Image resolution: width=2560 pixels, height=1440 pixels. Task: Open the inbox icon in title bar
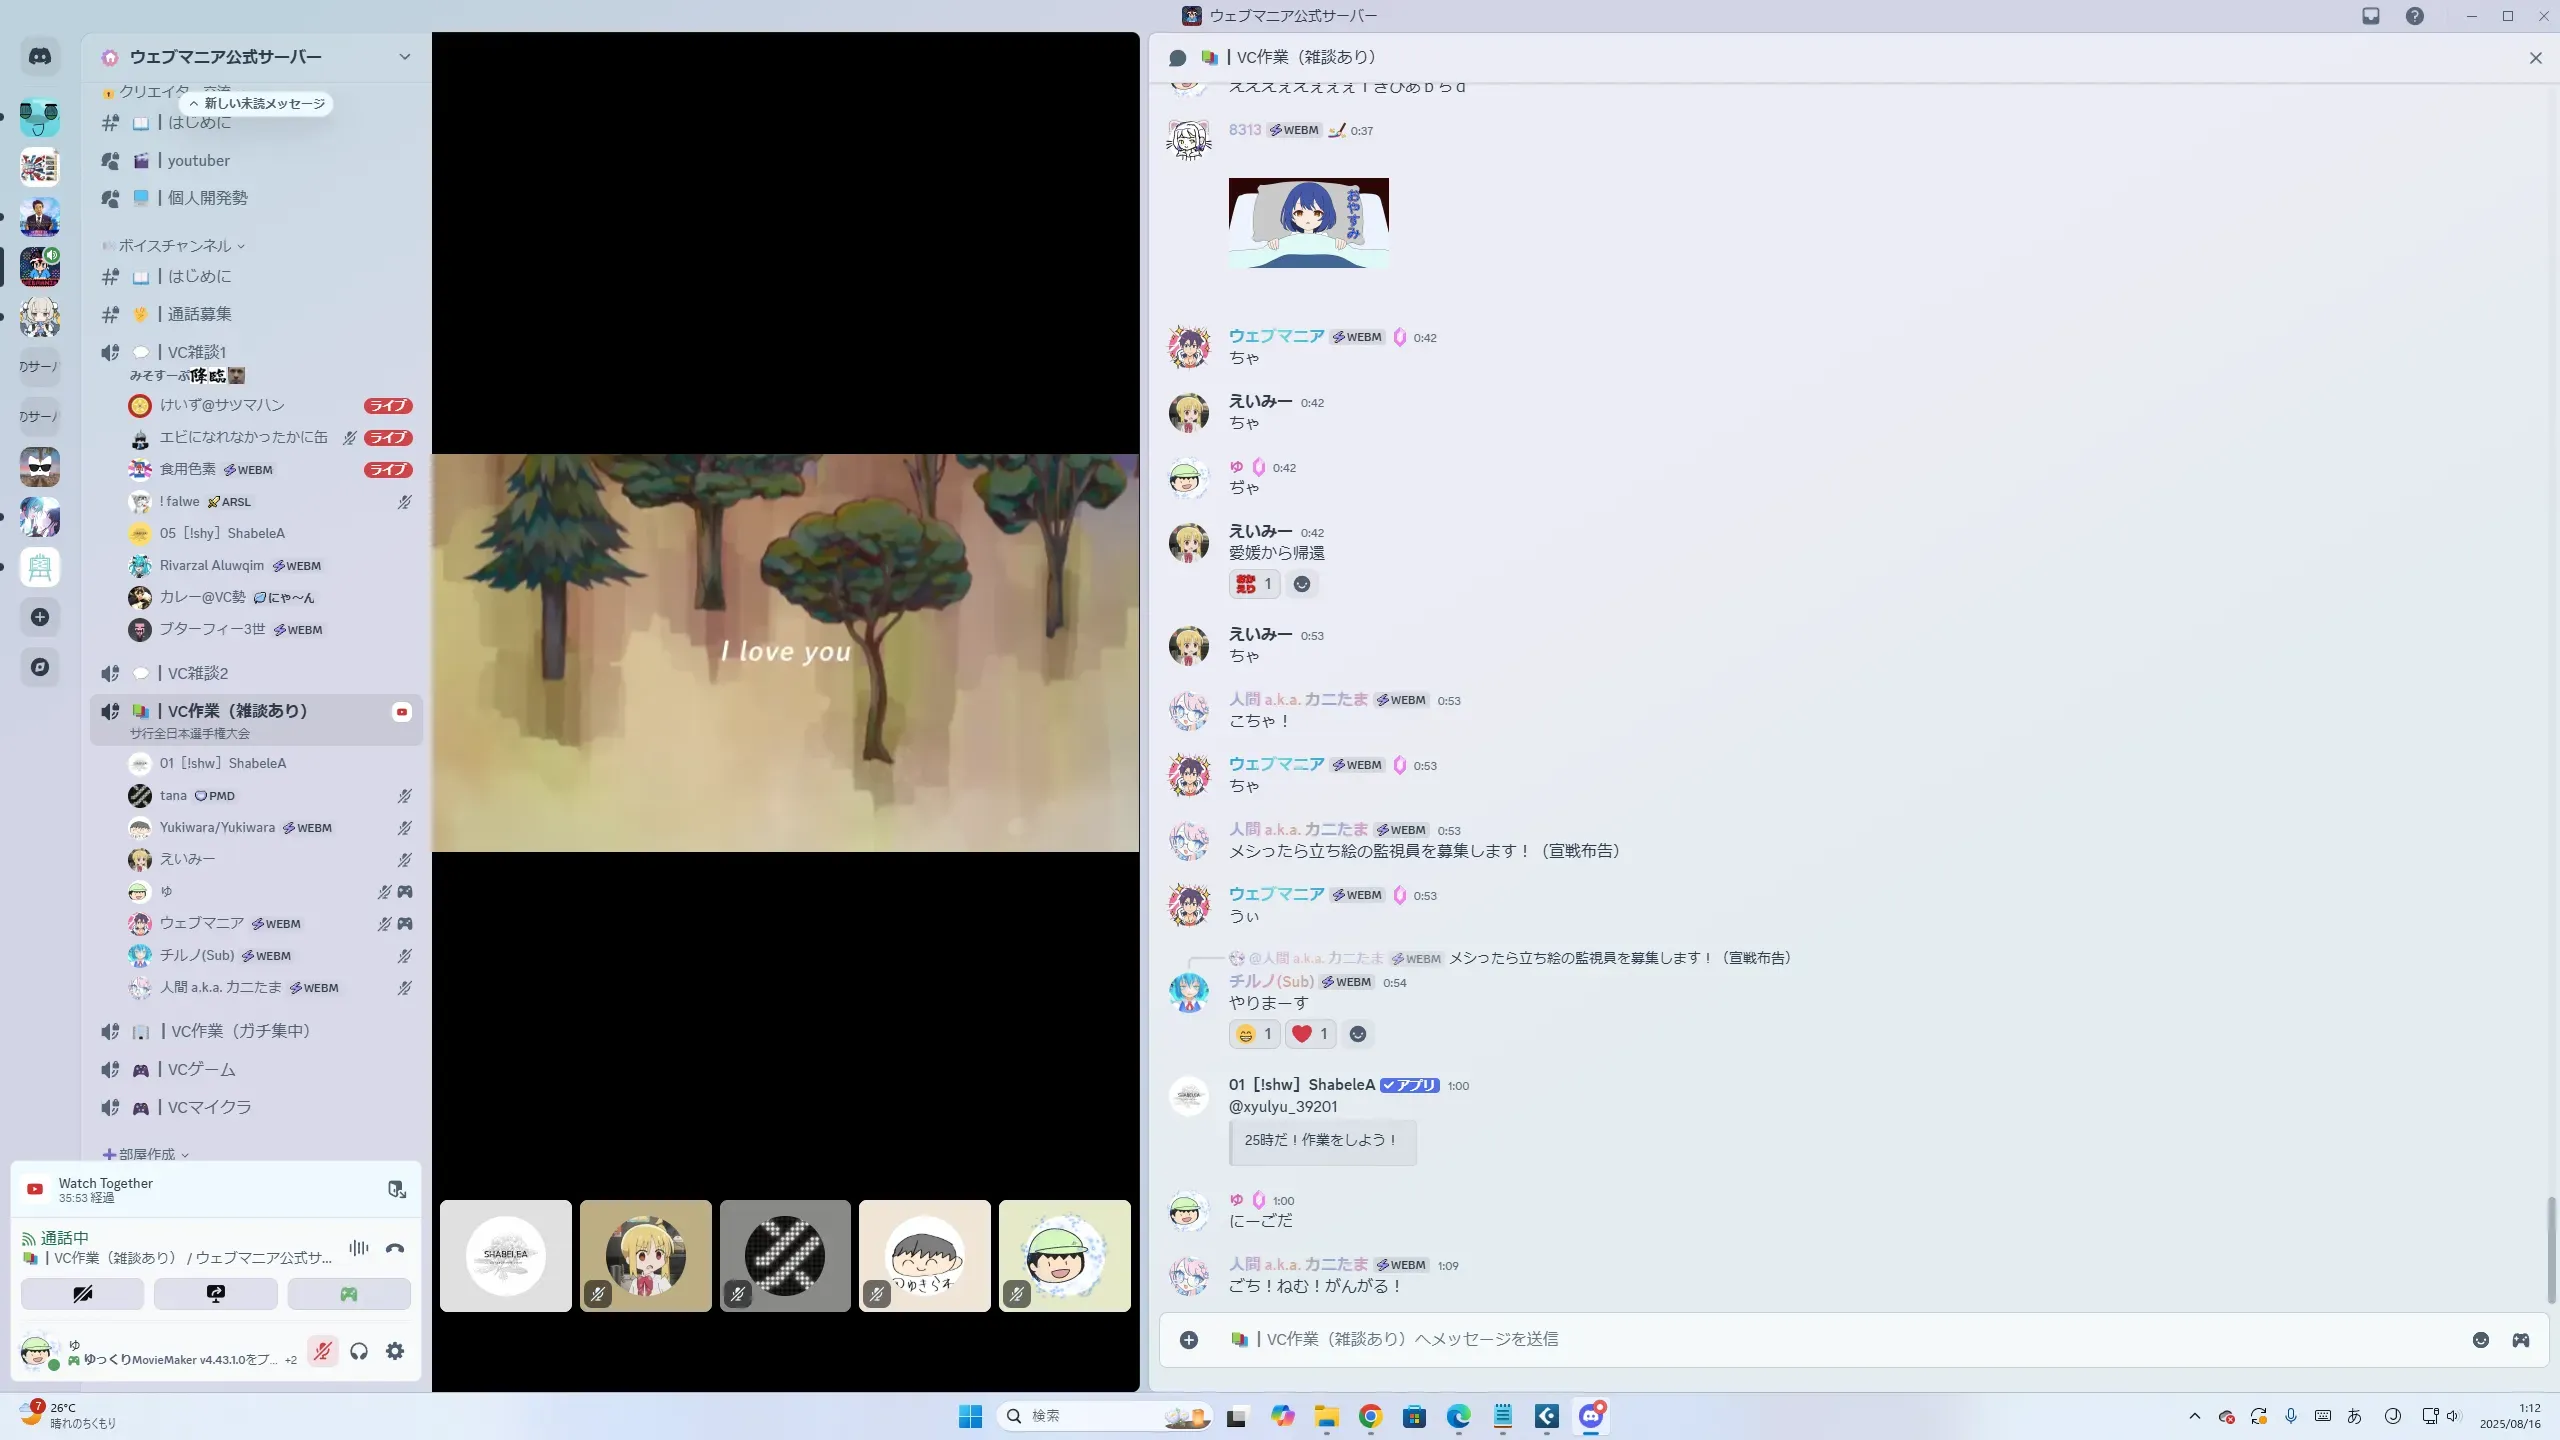[2371, 16]
